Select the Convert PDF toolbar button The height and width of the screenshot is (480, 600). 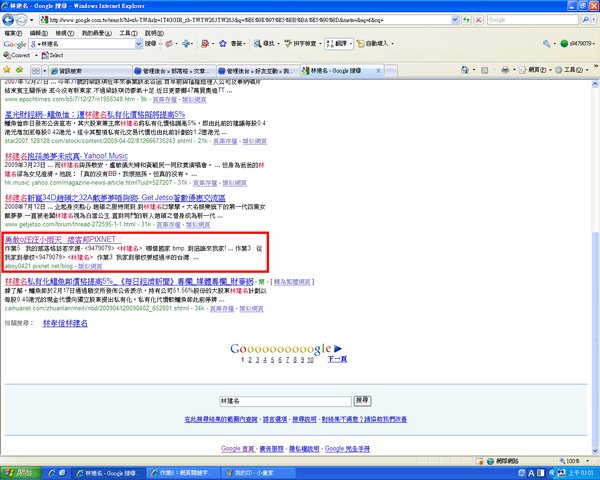(x=16, y=56)
